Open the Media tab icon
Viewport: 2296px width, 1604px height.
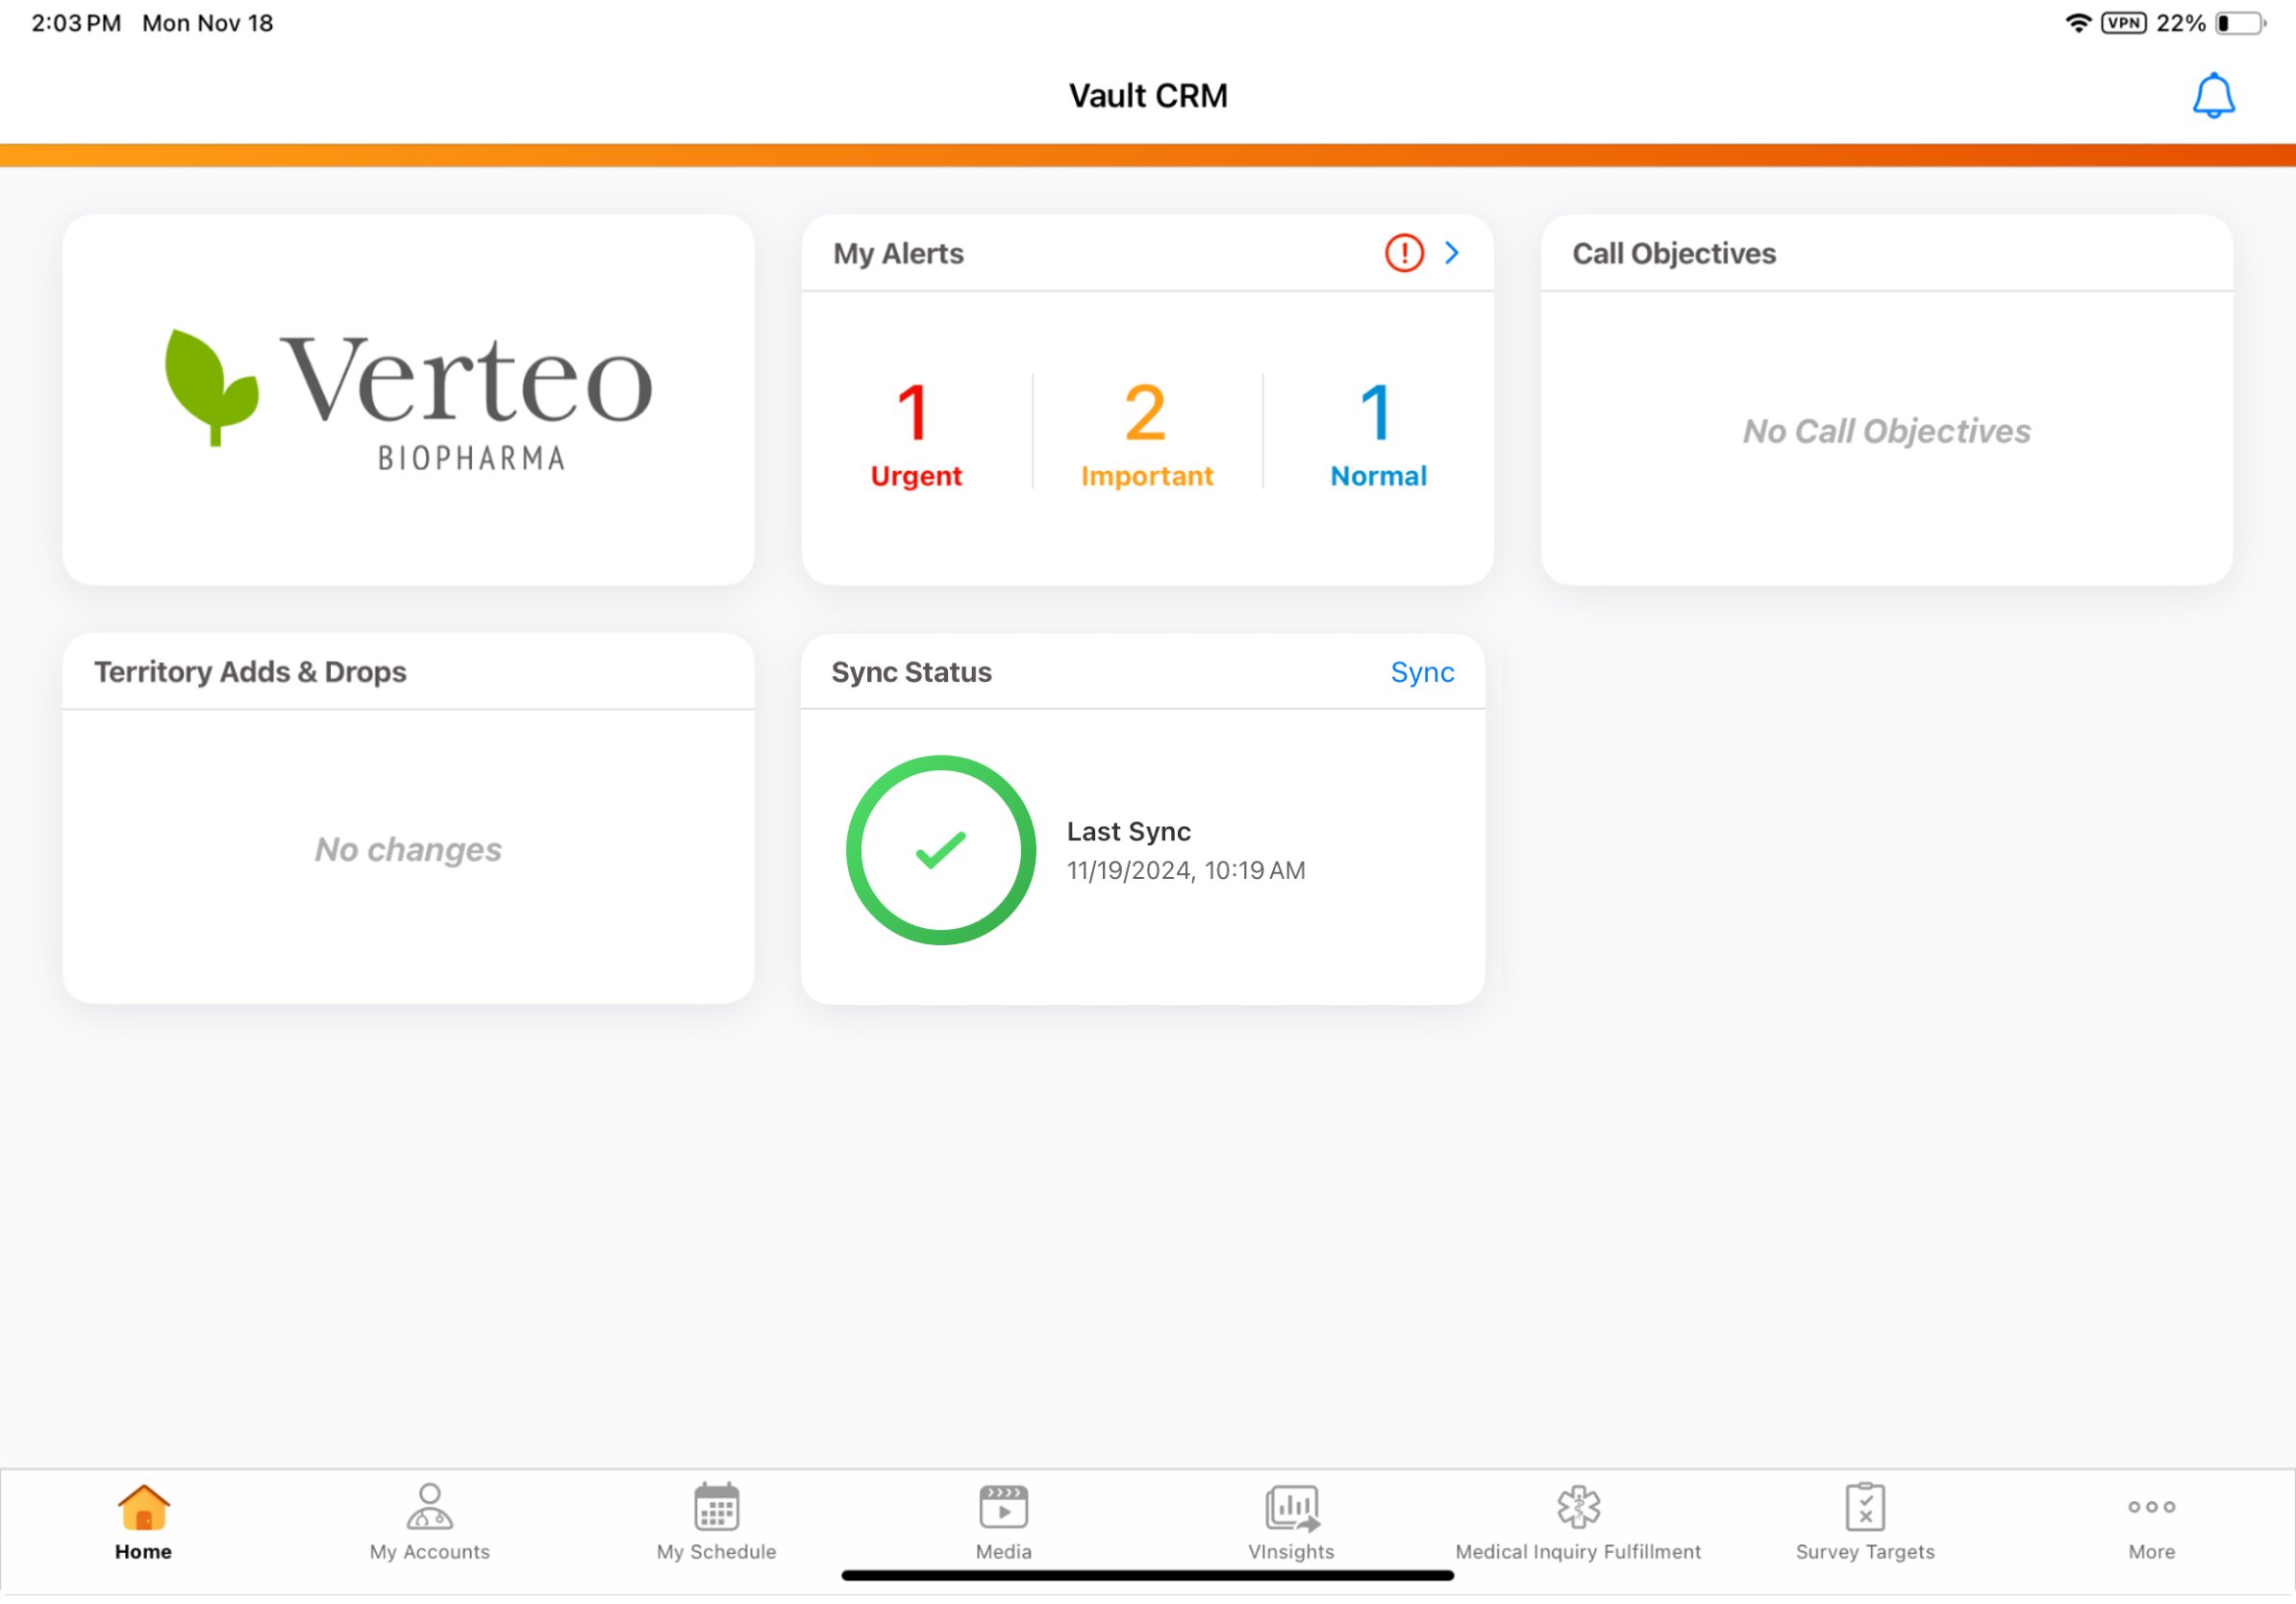click(x=1003, y=1508)
